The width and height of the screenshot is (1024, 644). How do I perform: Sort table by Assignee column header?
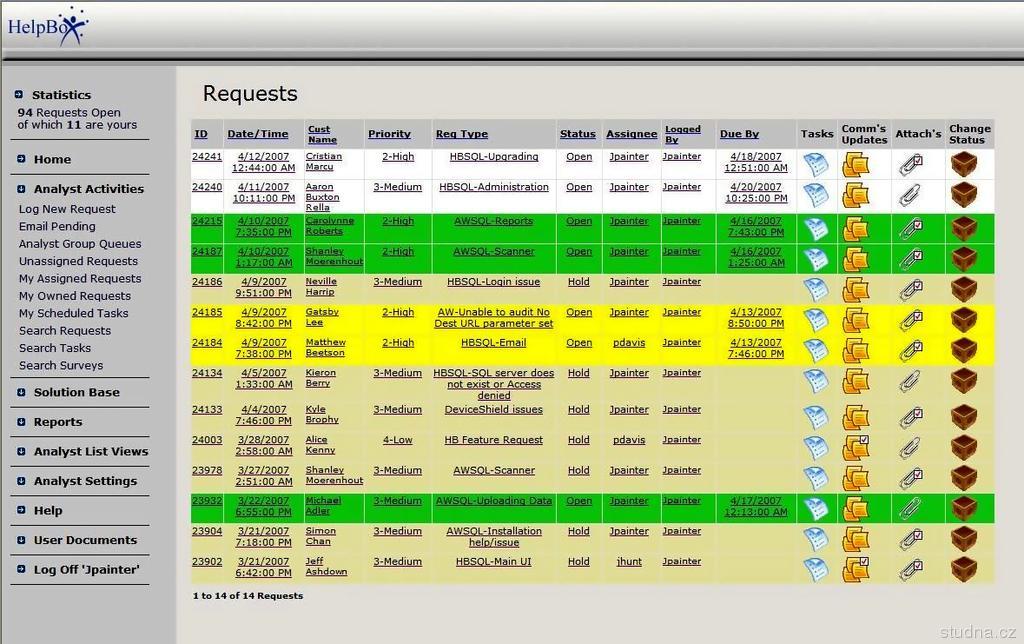632,134
